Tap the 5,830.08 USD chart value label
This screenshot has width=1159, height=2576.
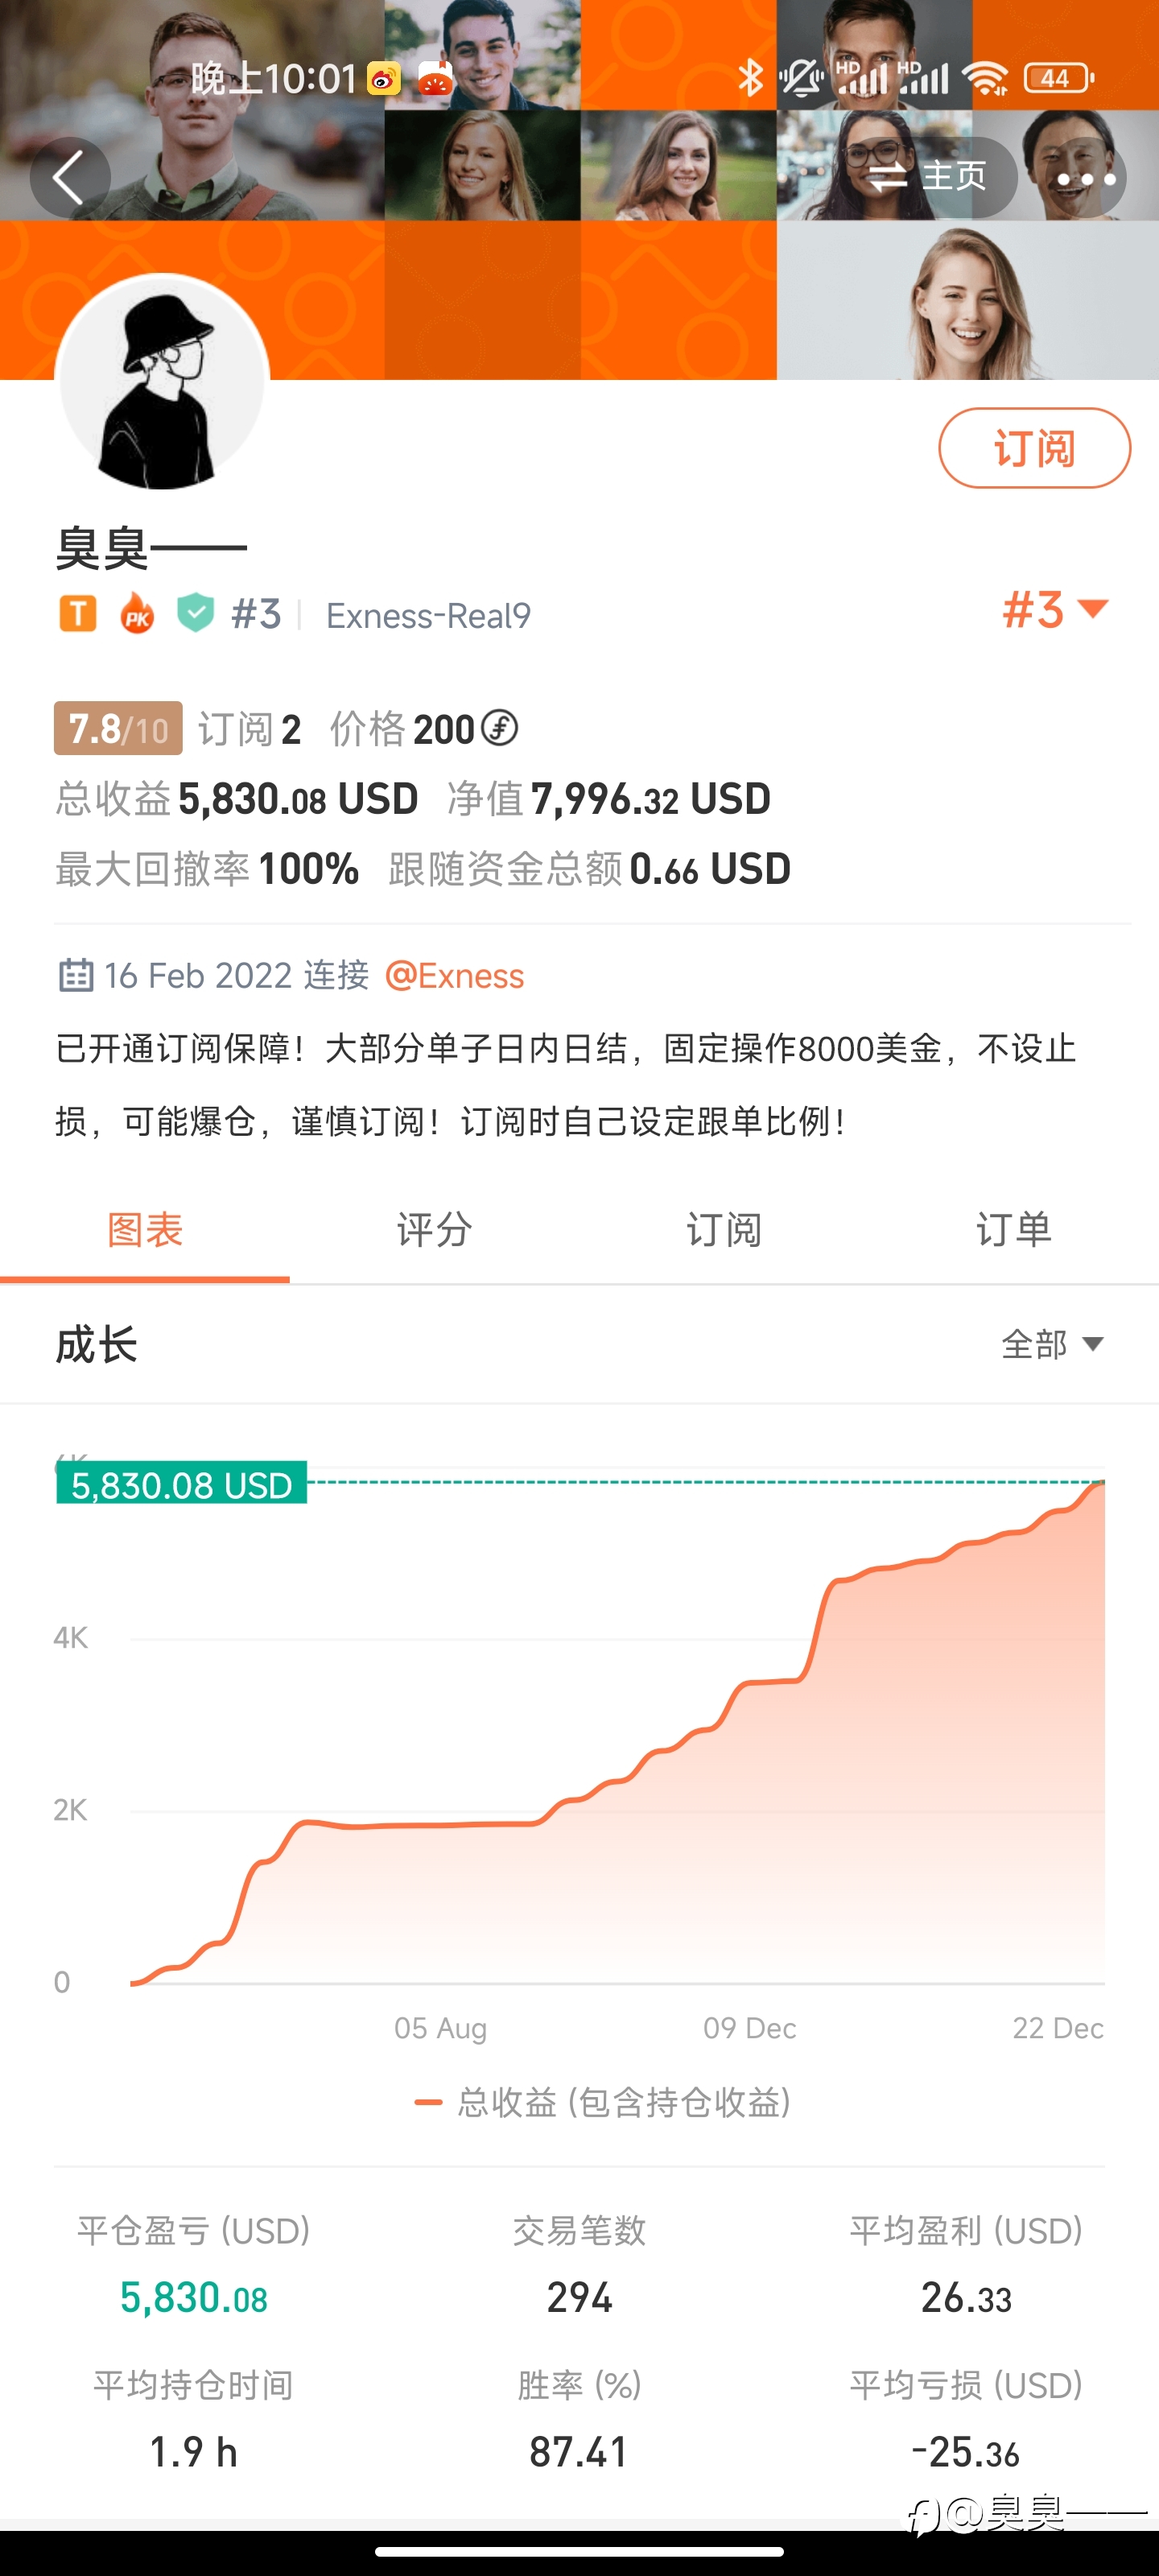coord(181,1484)
